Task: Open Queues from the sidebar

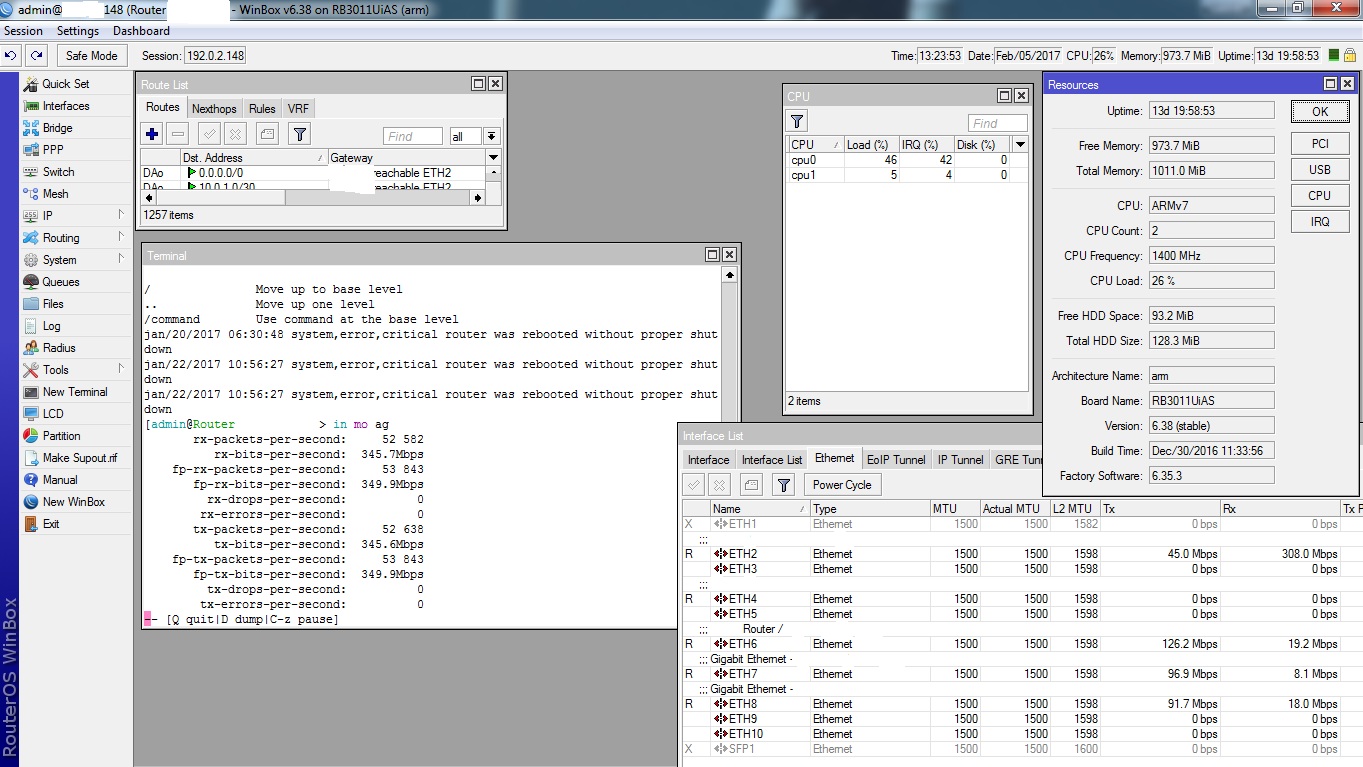Action: (60, 282)
